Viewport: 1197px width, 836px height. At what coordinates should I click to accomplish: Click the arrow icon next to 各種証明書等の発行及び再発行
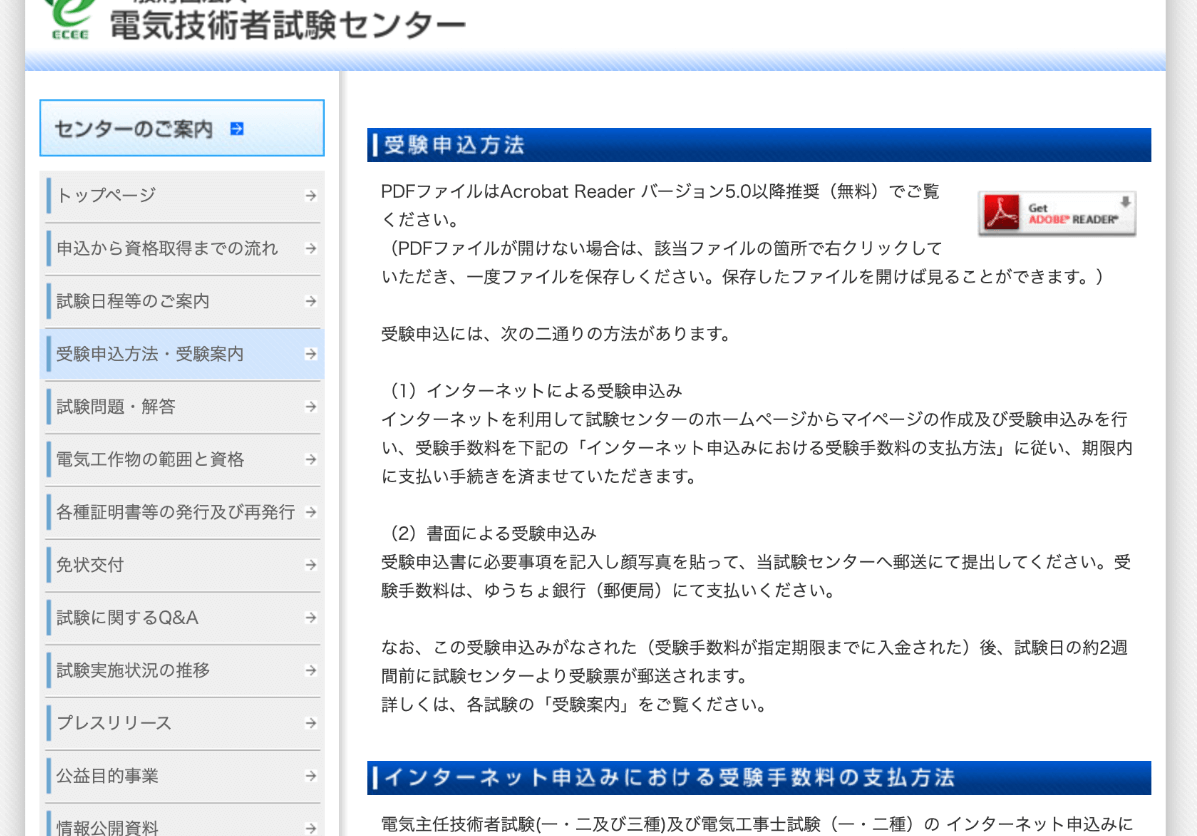311,512
